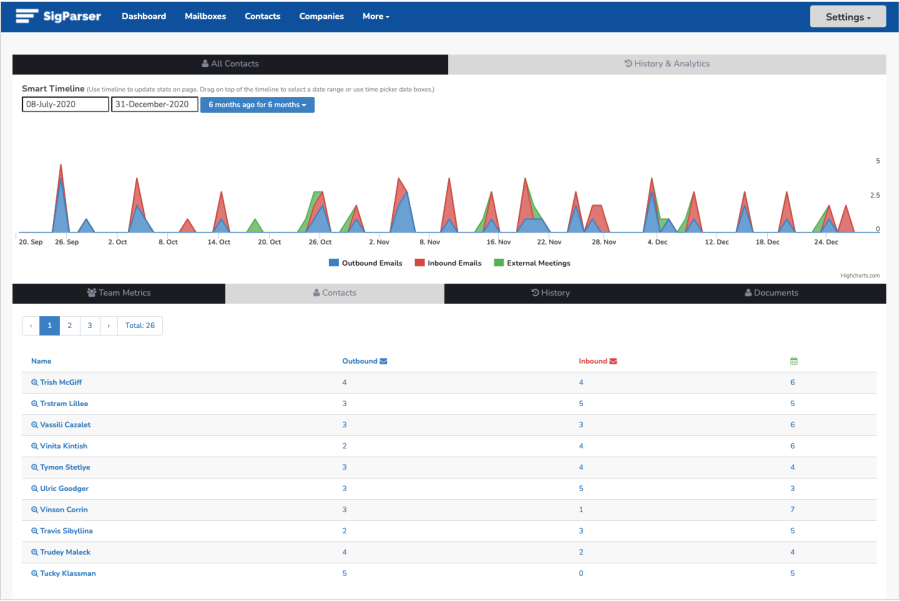Sort table by Name column
This screenshot has height=601, width=900.
tap(41, 361)
